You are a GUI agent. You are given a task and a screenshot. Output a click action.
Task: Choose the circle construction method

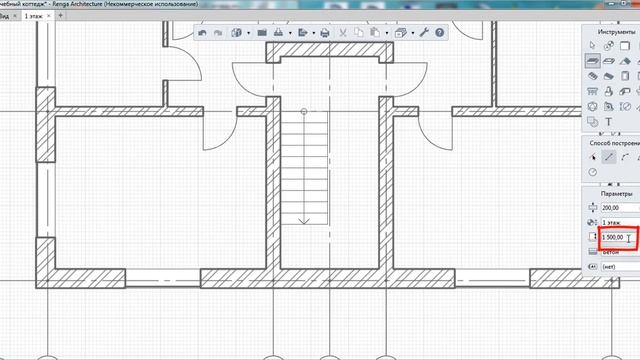point(593,172)
